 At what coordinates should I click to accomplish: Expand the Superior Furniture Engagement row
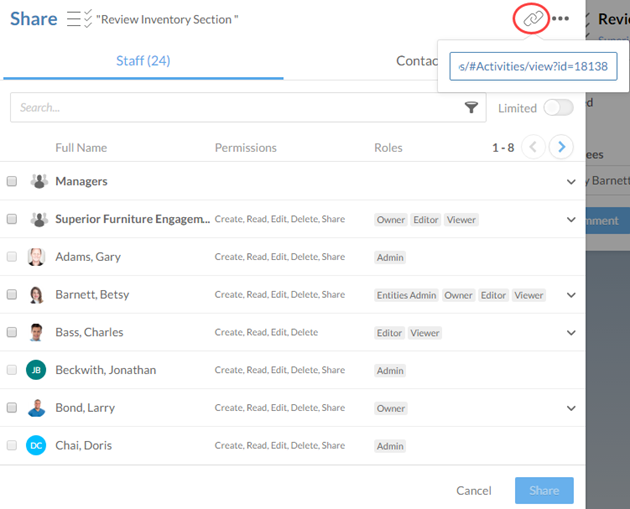click(x=571, y=220)
